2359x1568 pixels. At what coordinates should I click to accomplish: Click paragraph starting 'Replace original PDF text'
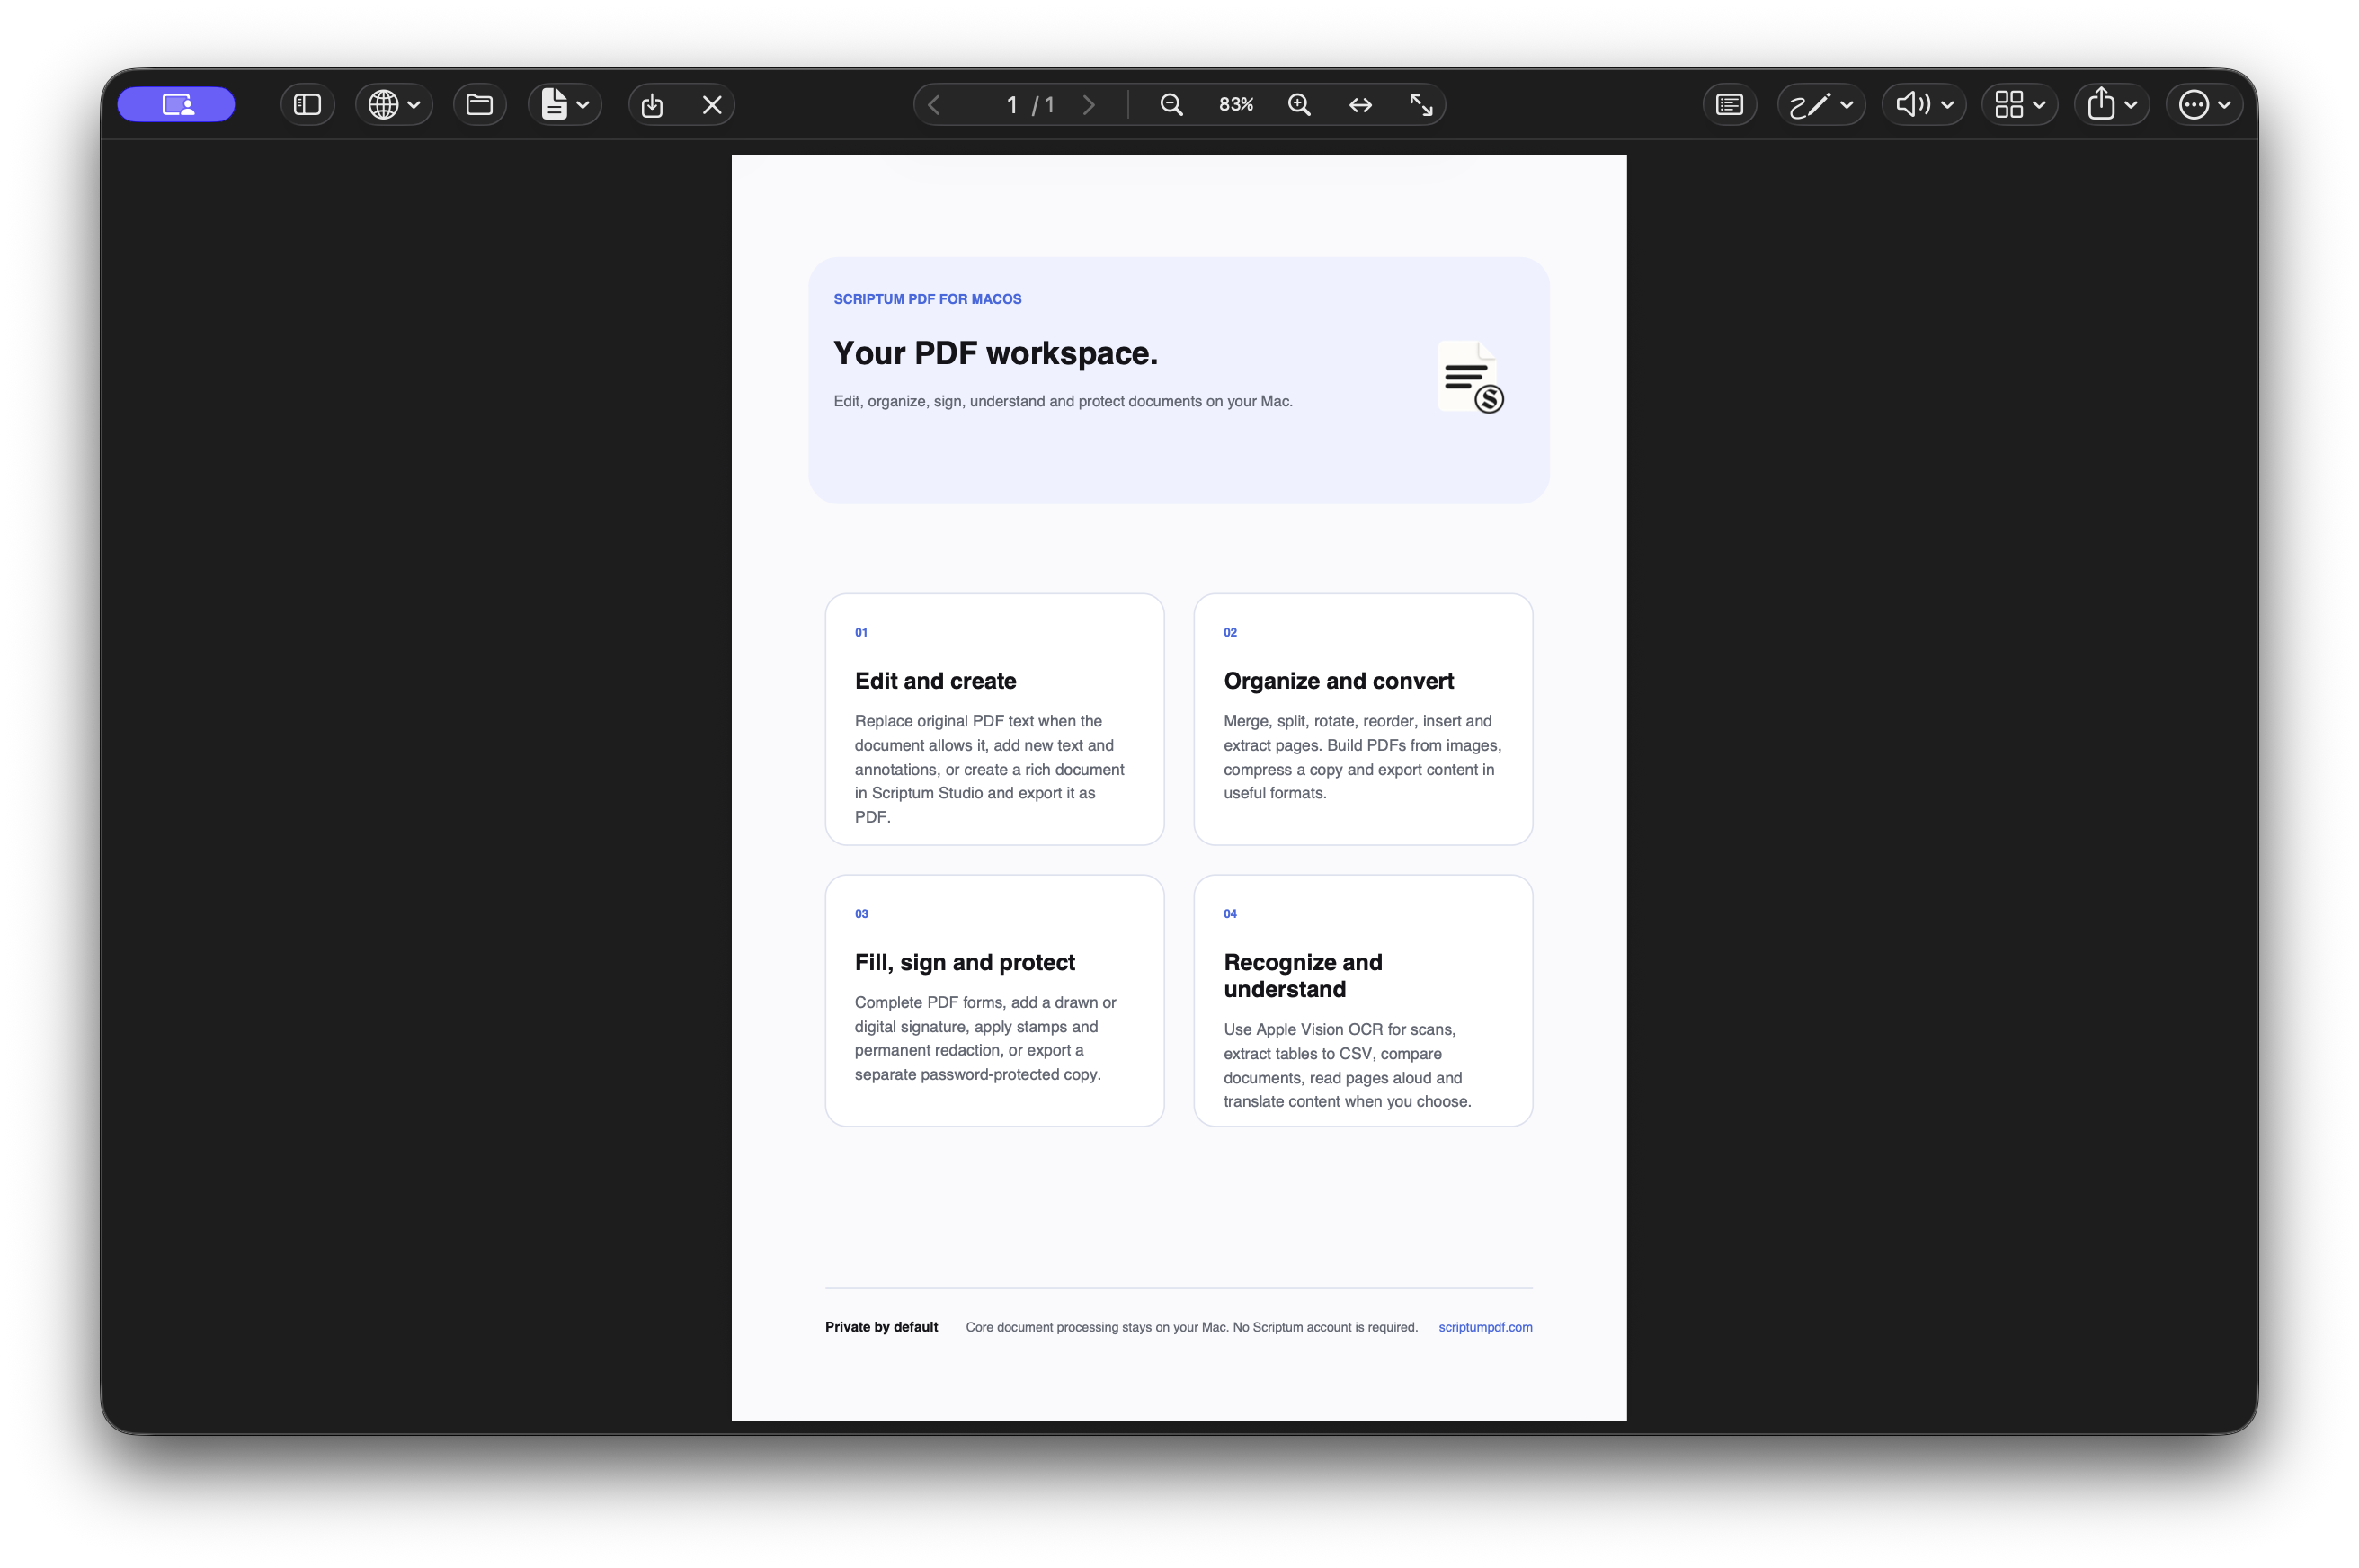(x=990, y=769)
